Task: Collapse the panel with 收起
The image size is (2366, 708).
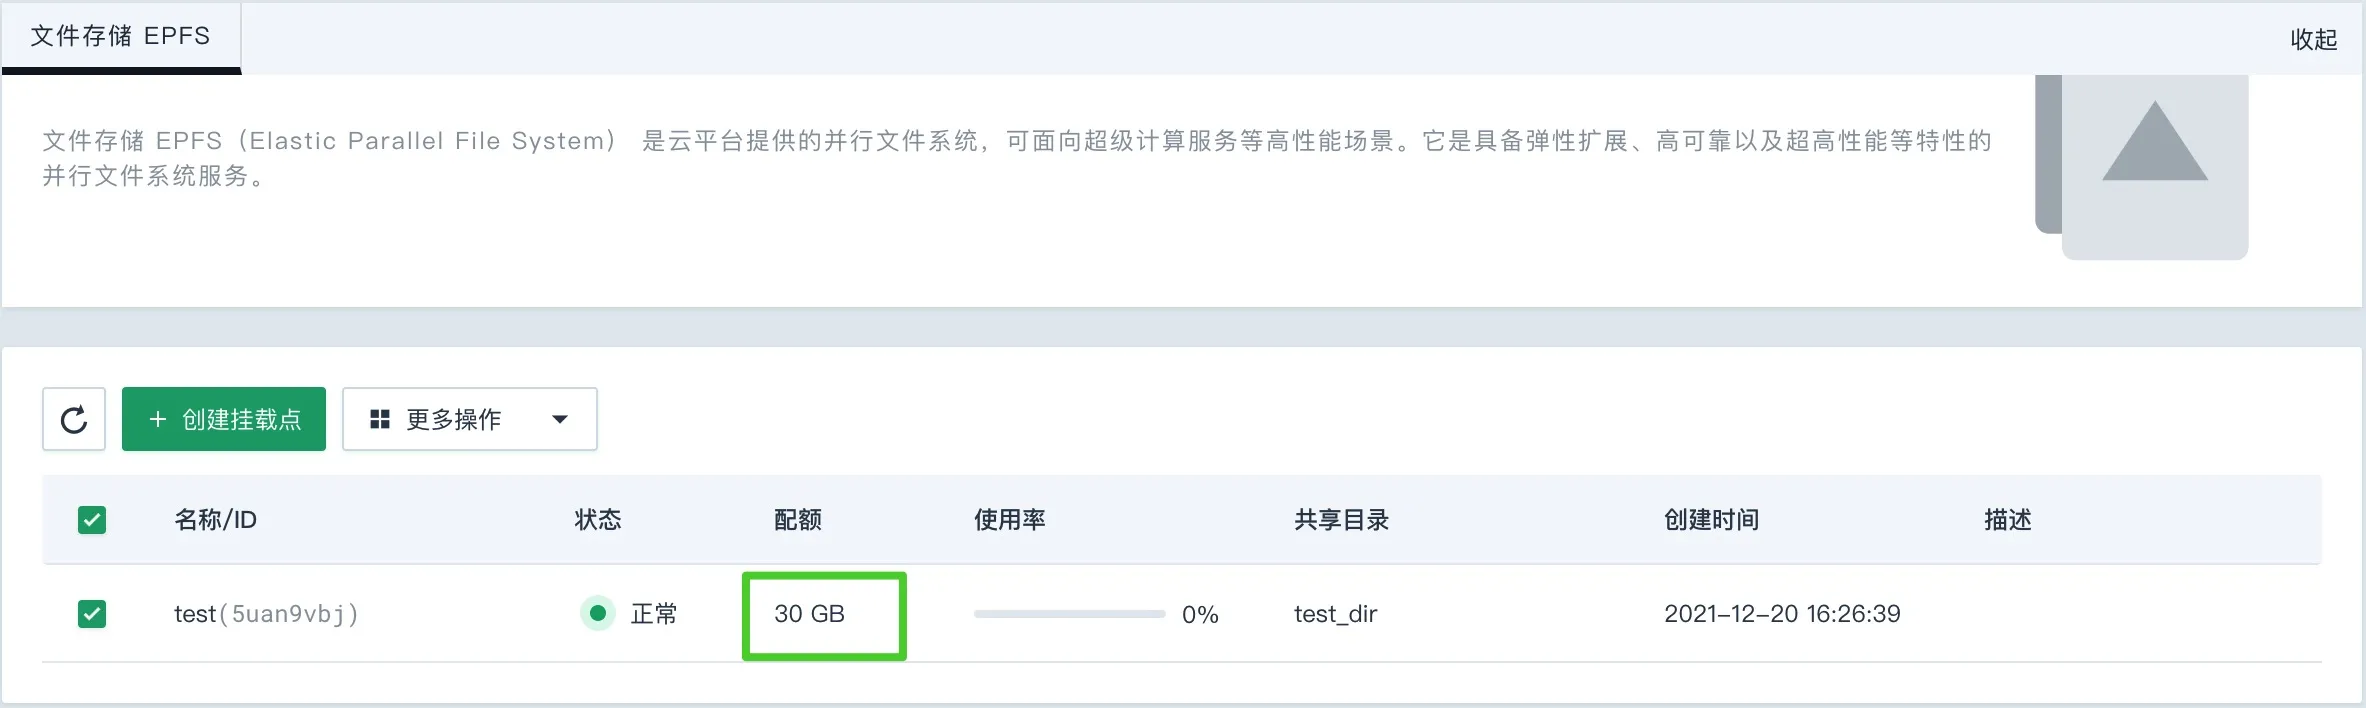Action: 2314,39
